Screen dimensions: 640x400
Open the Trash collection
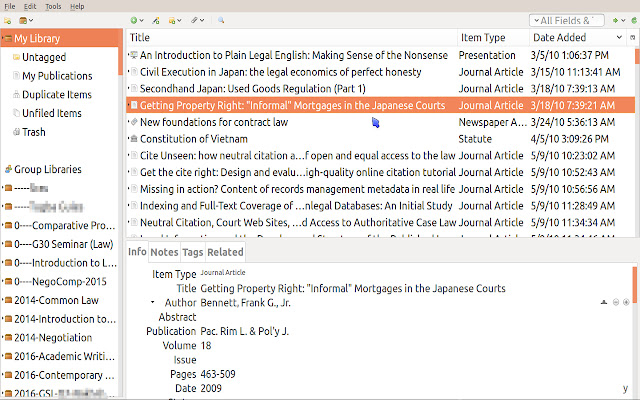[33, 132]
